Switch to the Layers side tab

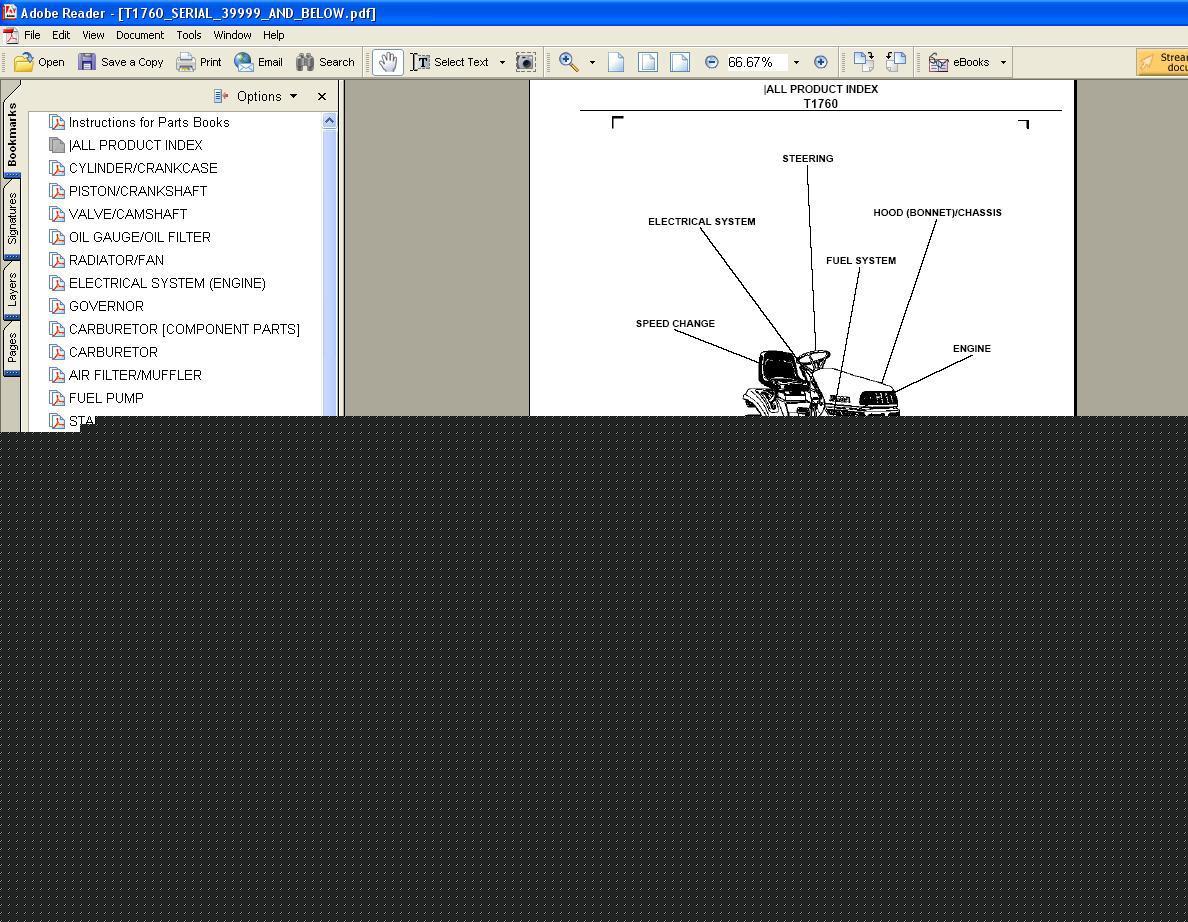pos(11,289)
